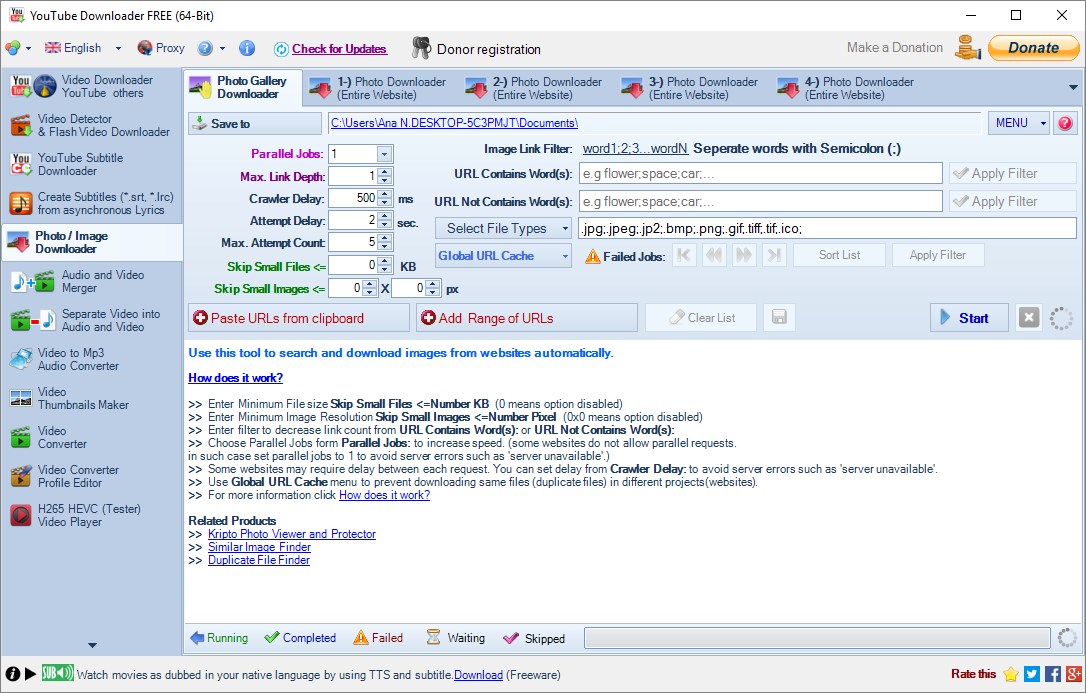
Task: Open Video to Mp3 Audio Converter
Action: pyautogui.click(x=91, y=359)
